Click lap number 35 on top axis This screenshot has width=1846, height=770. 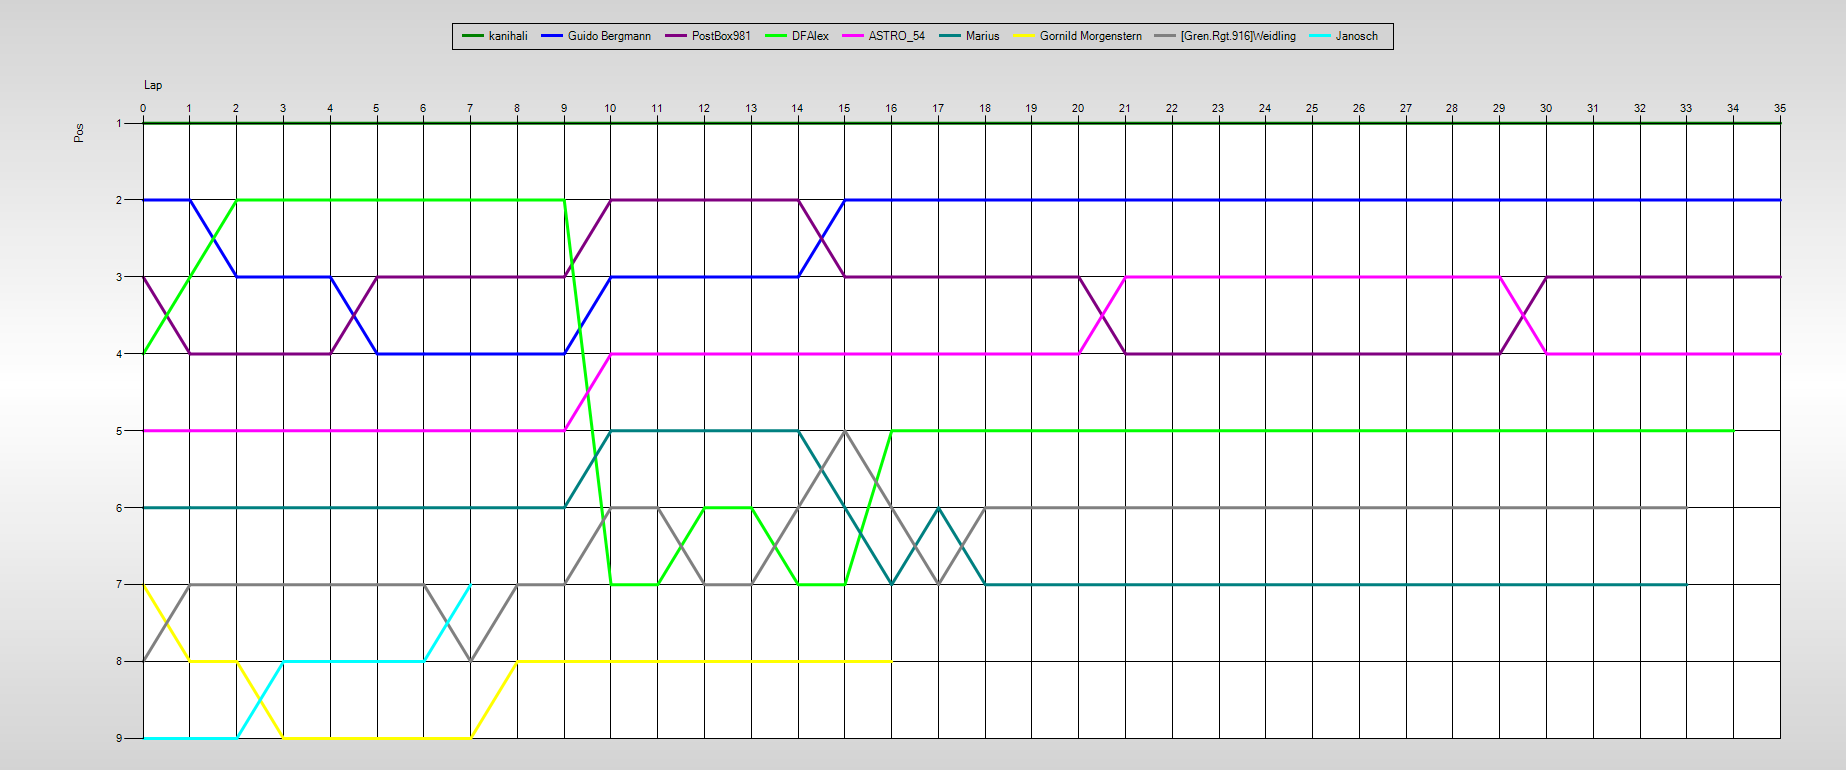1779,108
